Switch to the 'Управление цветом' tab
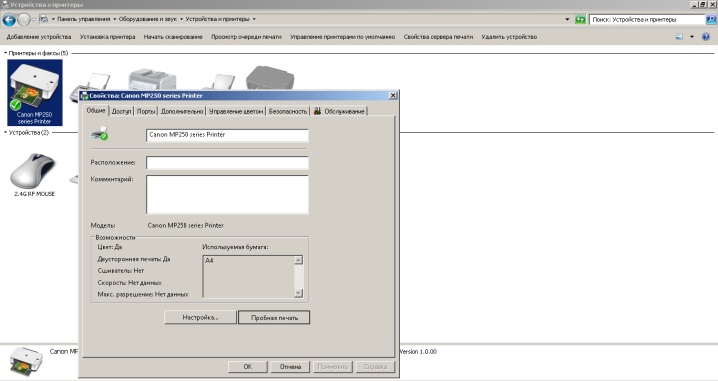This screenshot has height=381, width=718. (x=236, y=111)
